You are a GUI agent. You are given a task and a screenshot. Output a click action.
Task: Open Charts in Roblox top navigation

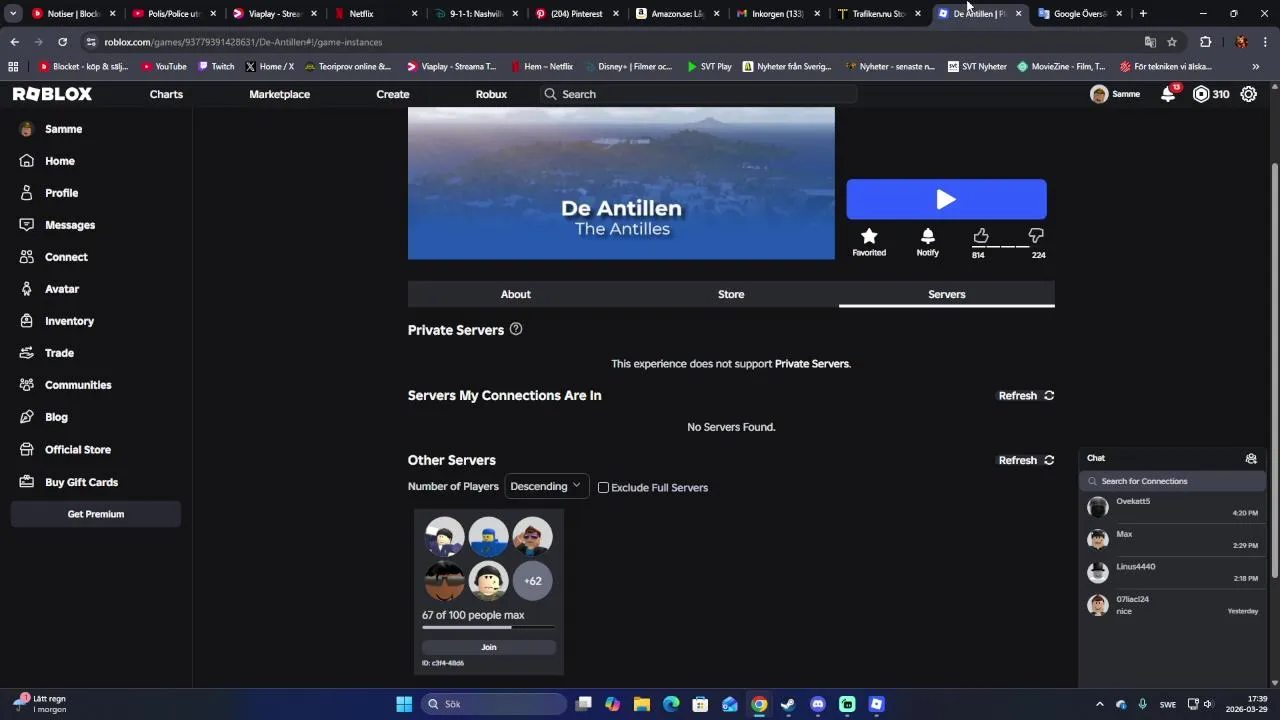tap(166, 94)
